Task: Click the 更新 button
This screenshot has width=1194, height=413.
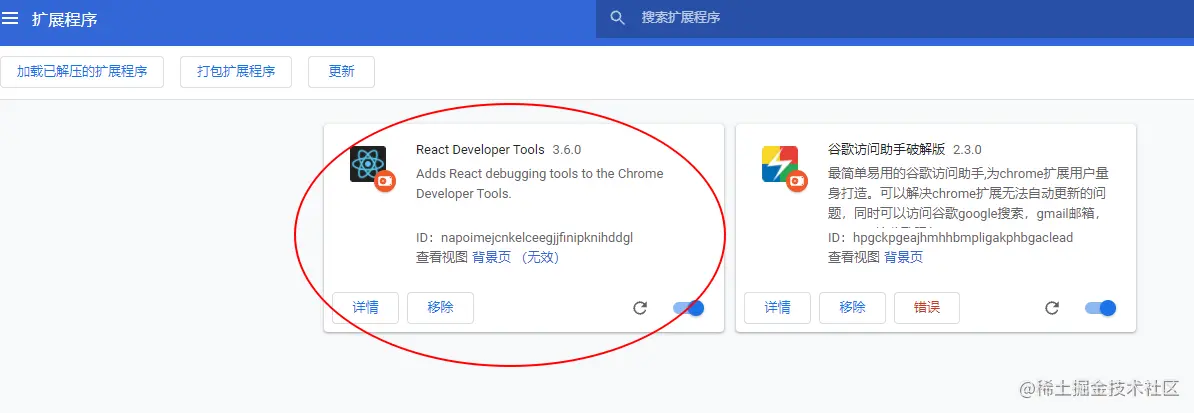Action: (341, 72)
